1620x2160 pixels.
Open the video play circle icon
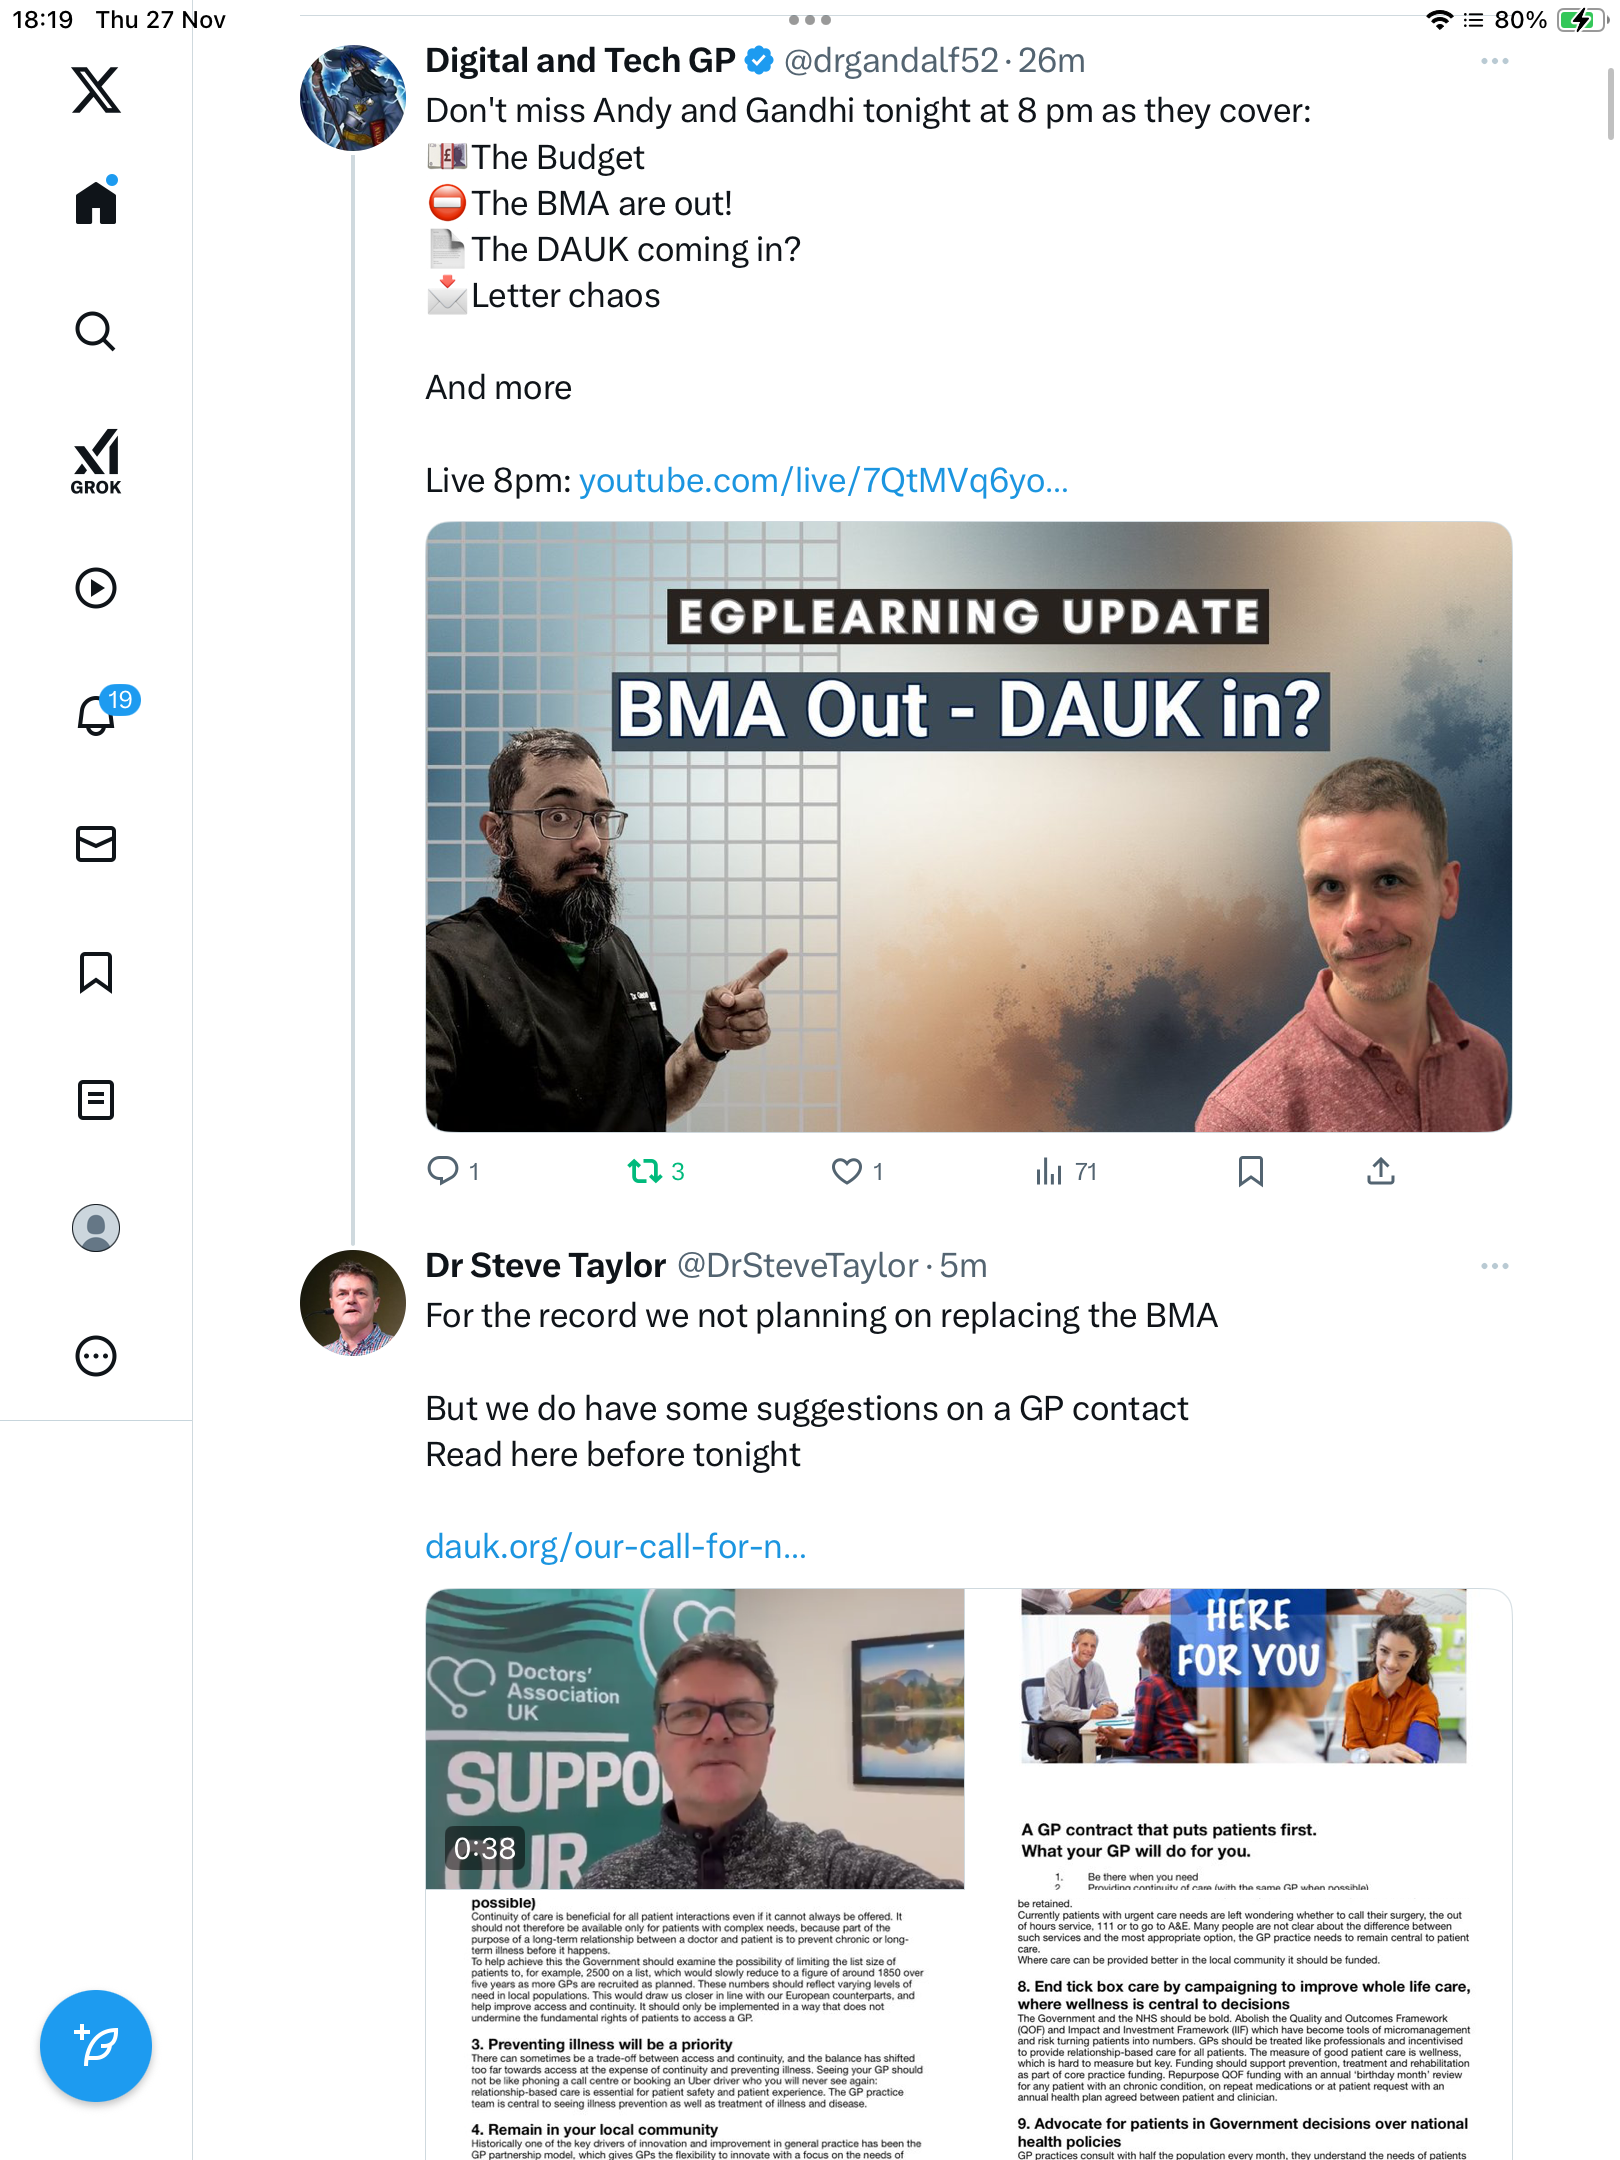tap(96, 588)
